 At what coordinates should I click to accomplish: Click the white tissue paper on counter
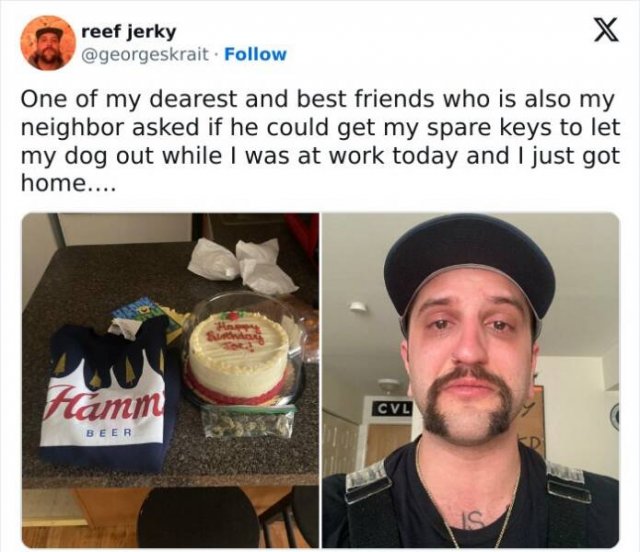243,265
